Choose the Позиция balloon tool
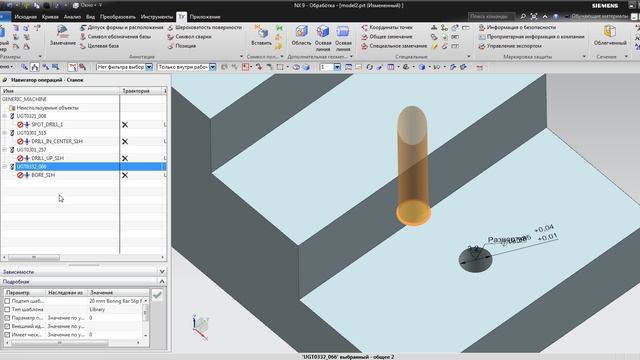This screenshot has width=640, height=360. (x=182, y=46)
